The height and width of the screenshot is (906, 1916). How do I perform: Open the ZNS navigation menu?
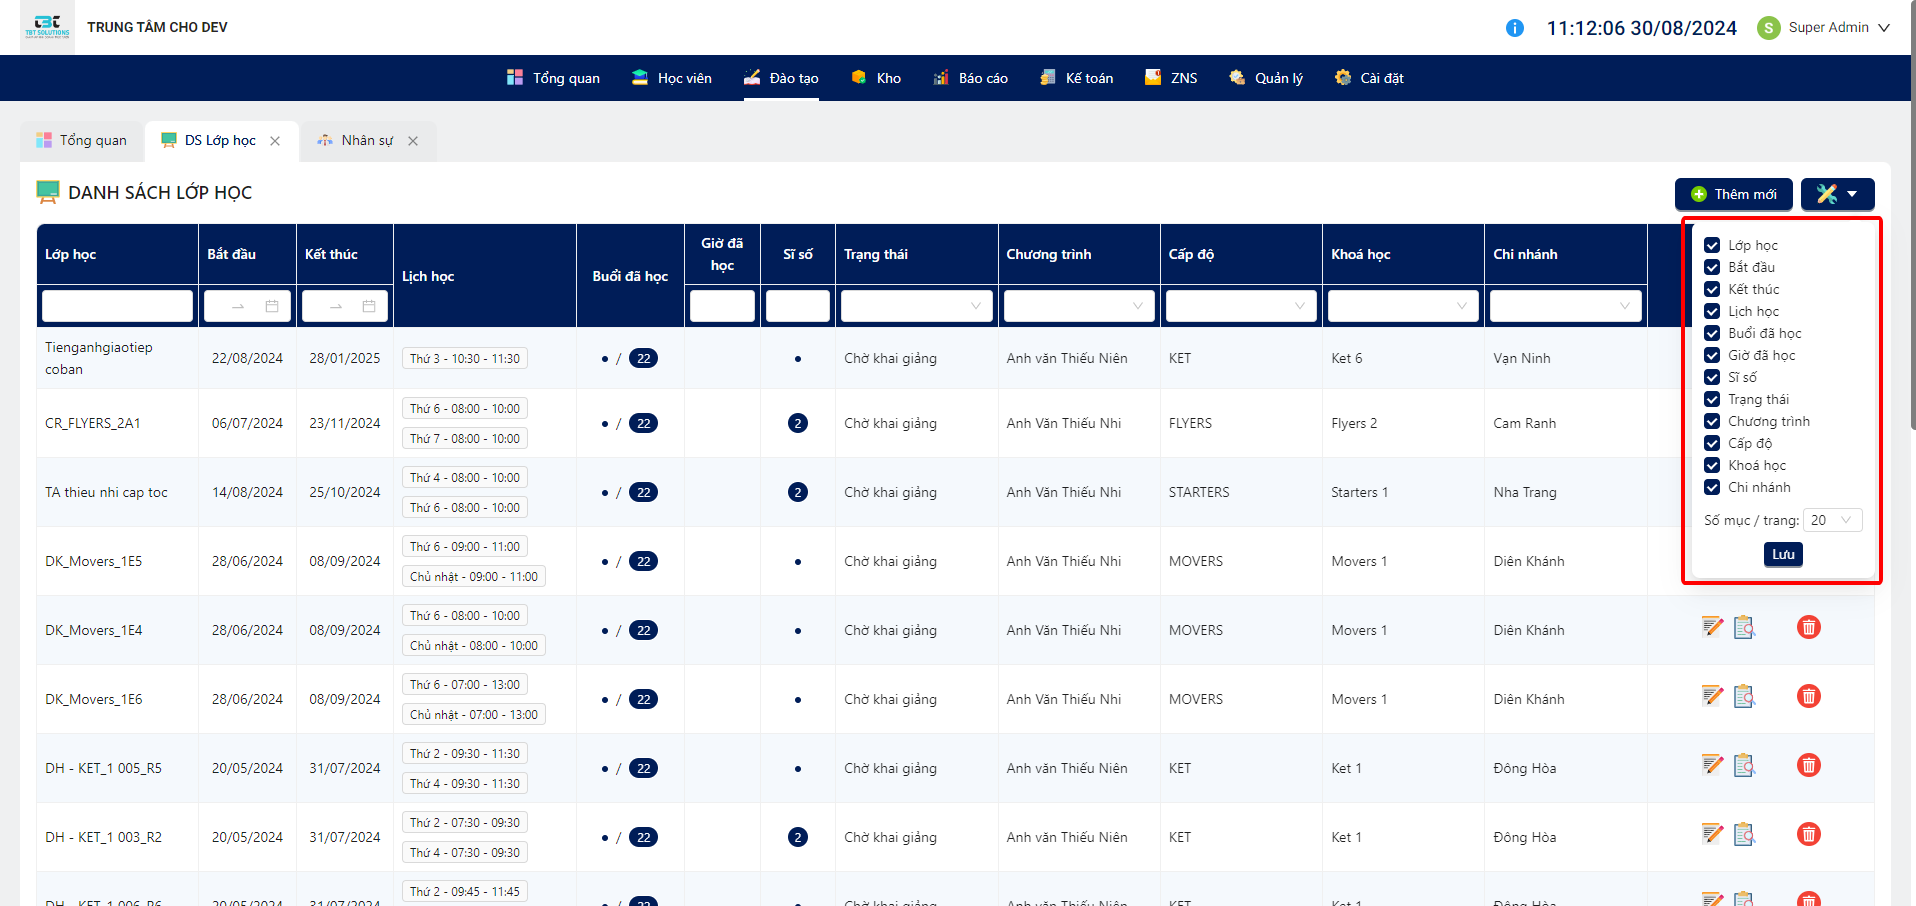click(x=1171, y=78)
